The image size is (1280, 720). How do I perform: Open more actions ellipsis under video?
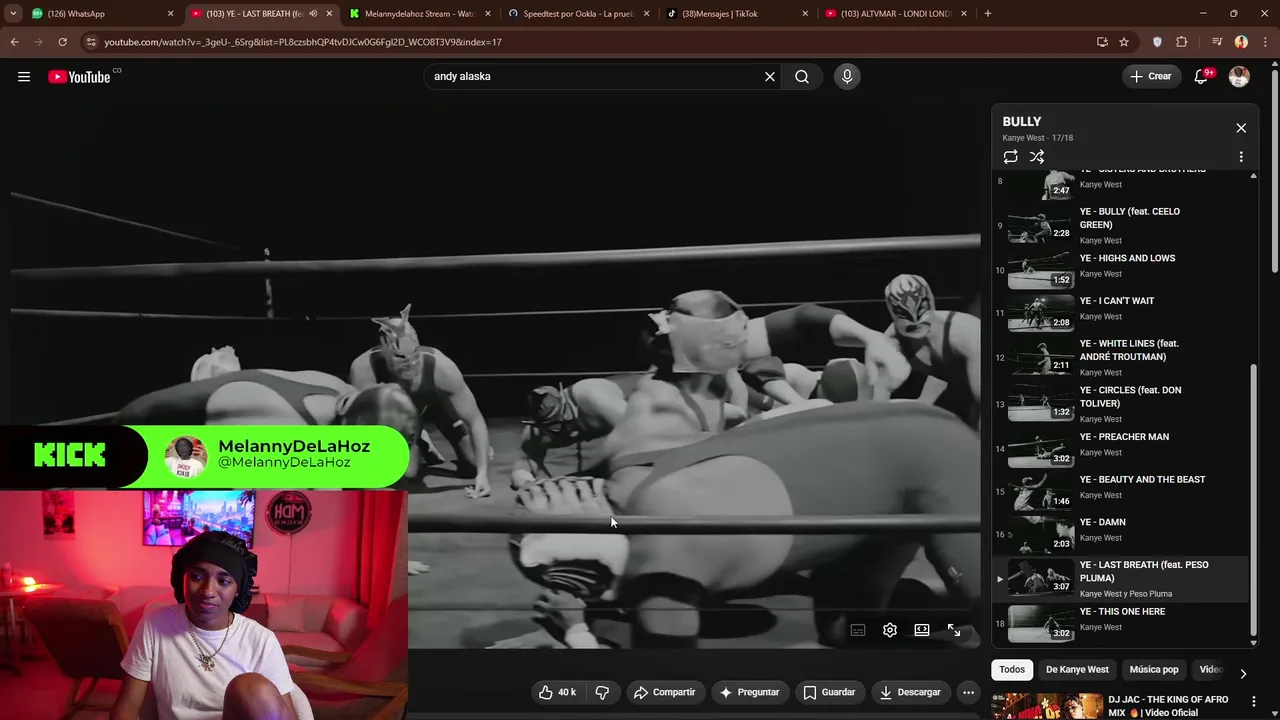968,692
